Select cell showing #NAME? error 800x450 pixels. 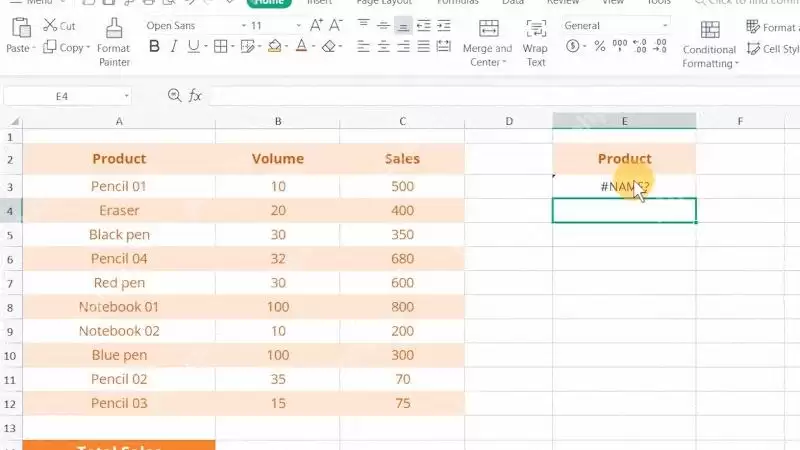[624, 186]
